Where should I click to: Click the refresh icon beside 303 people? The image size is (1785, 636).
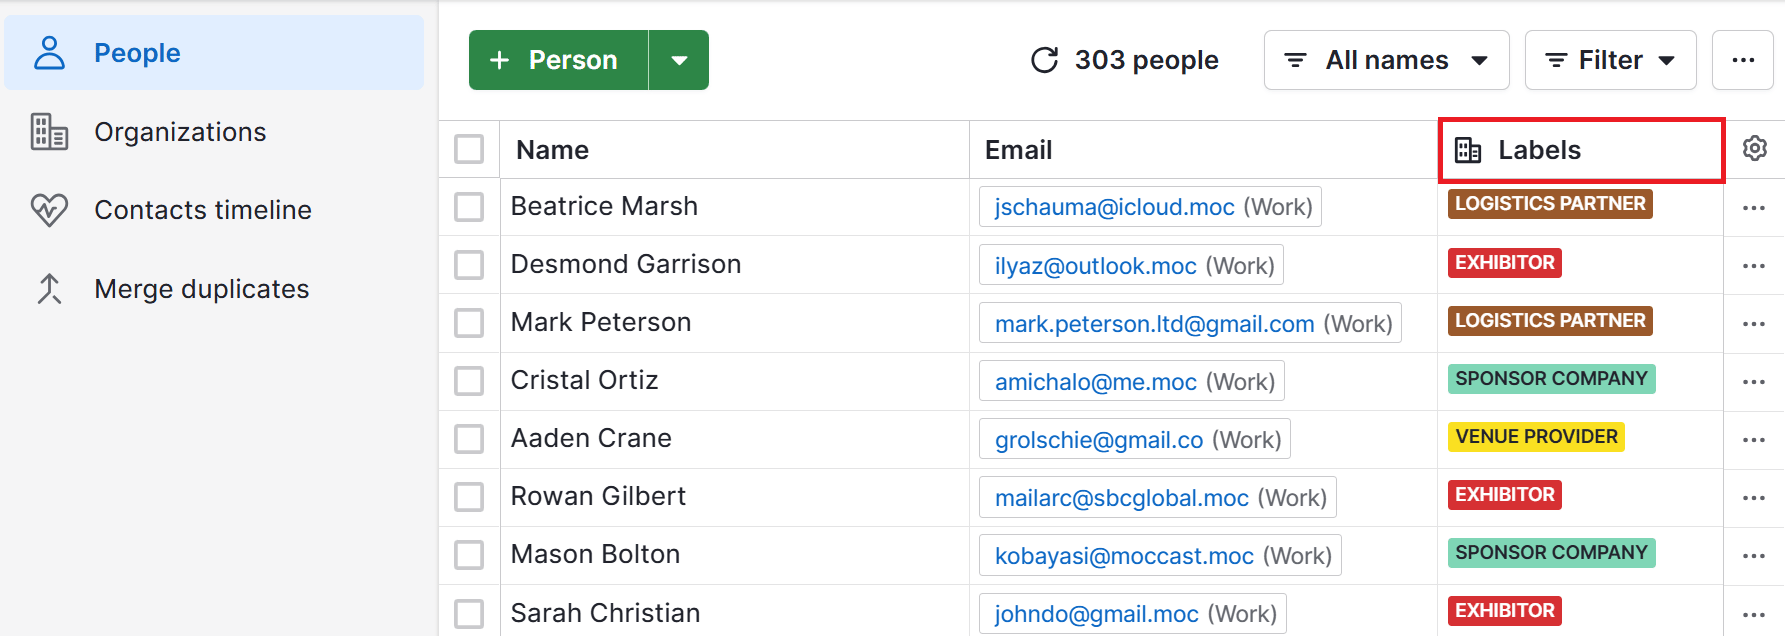coord(1044,60)
